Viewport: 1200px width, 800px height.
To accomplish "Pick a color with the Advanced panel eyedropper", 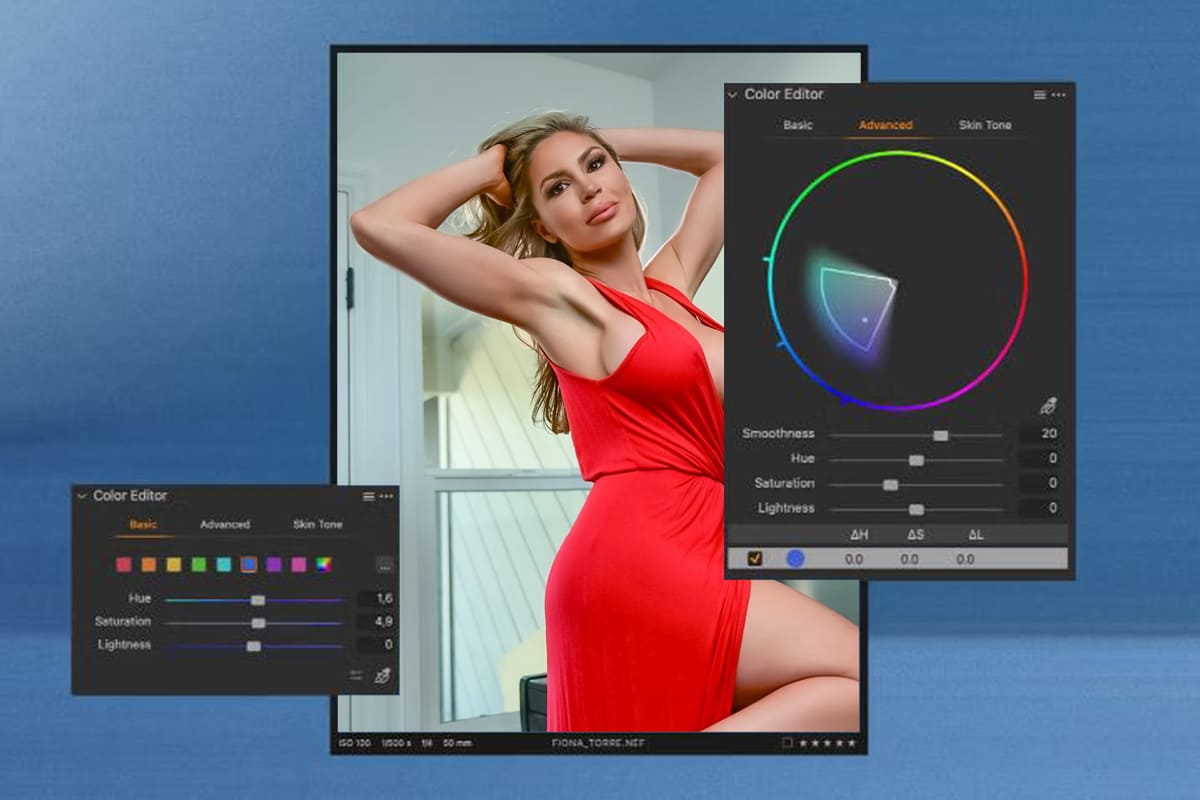I will (1047, 406).
